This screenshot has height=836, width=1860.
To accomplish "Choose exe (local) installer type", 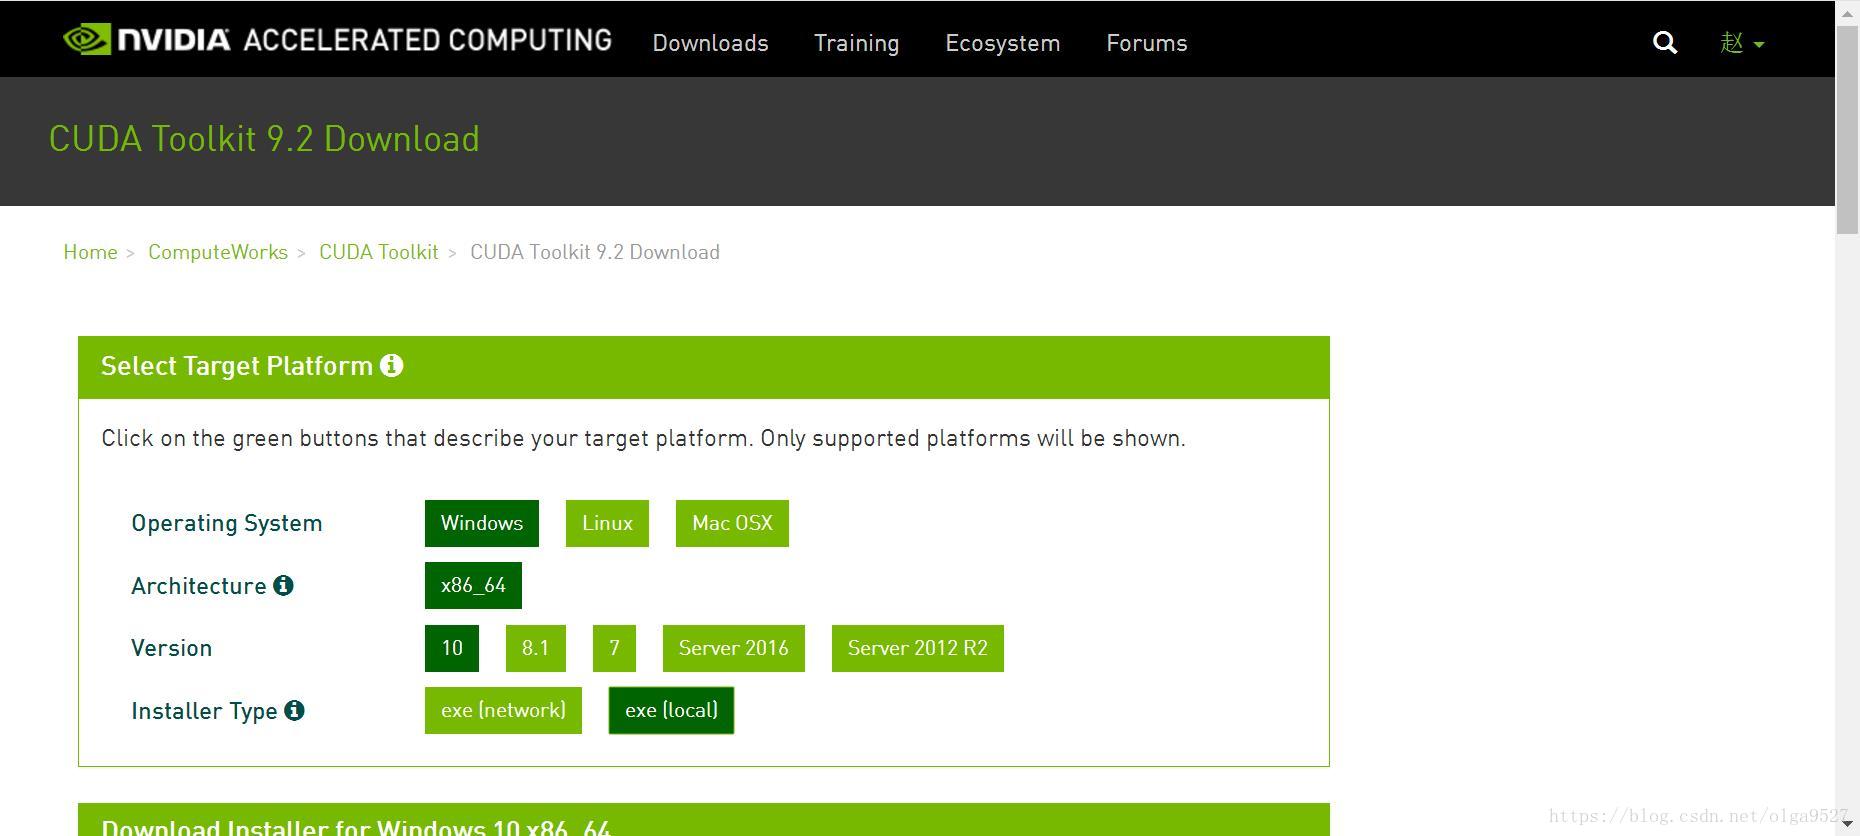I will pos(671,710).
